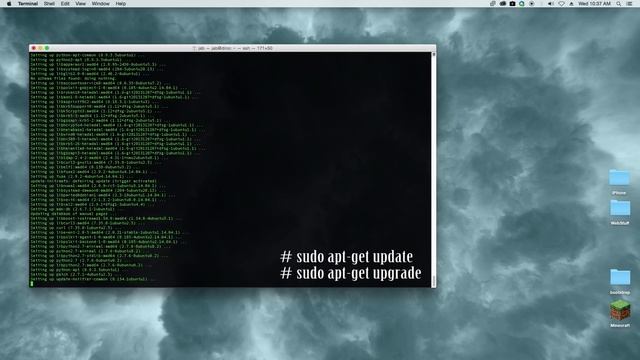The width and height of the screenshot is (640, 360).
Task: Open the Terminal application menu
Action: 28,4
